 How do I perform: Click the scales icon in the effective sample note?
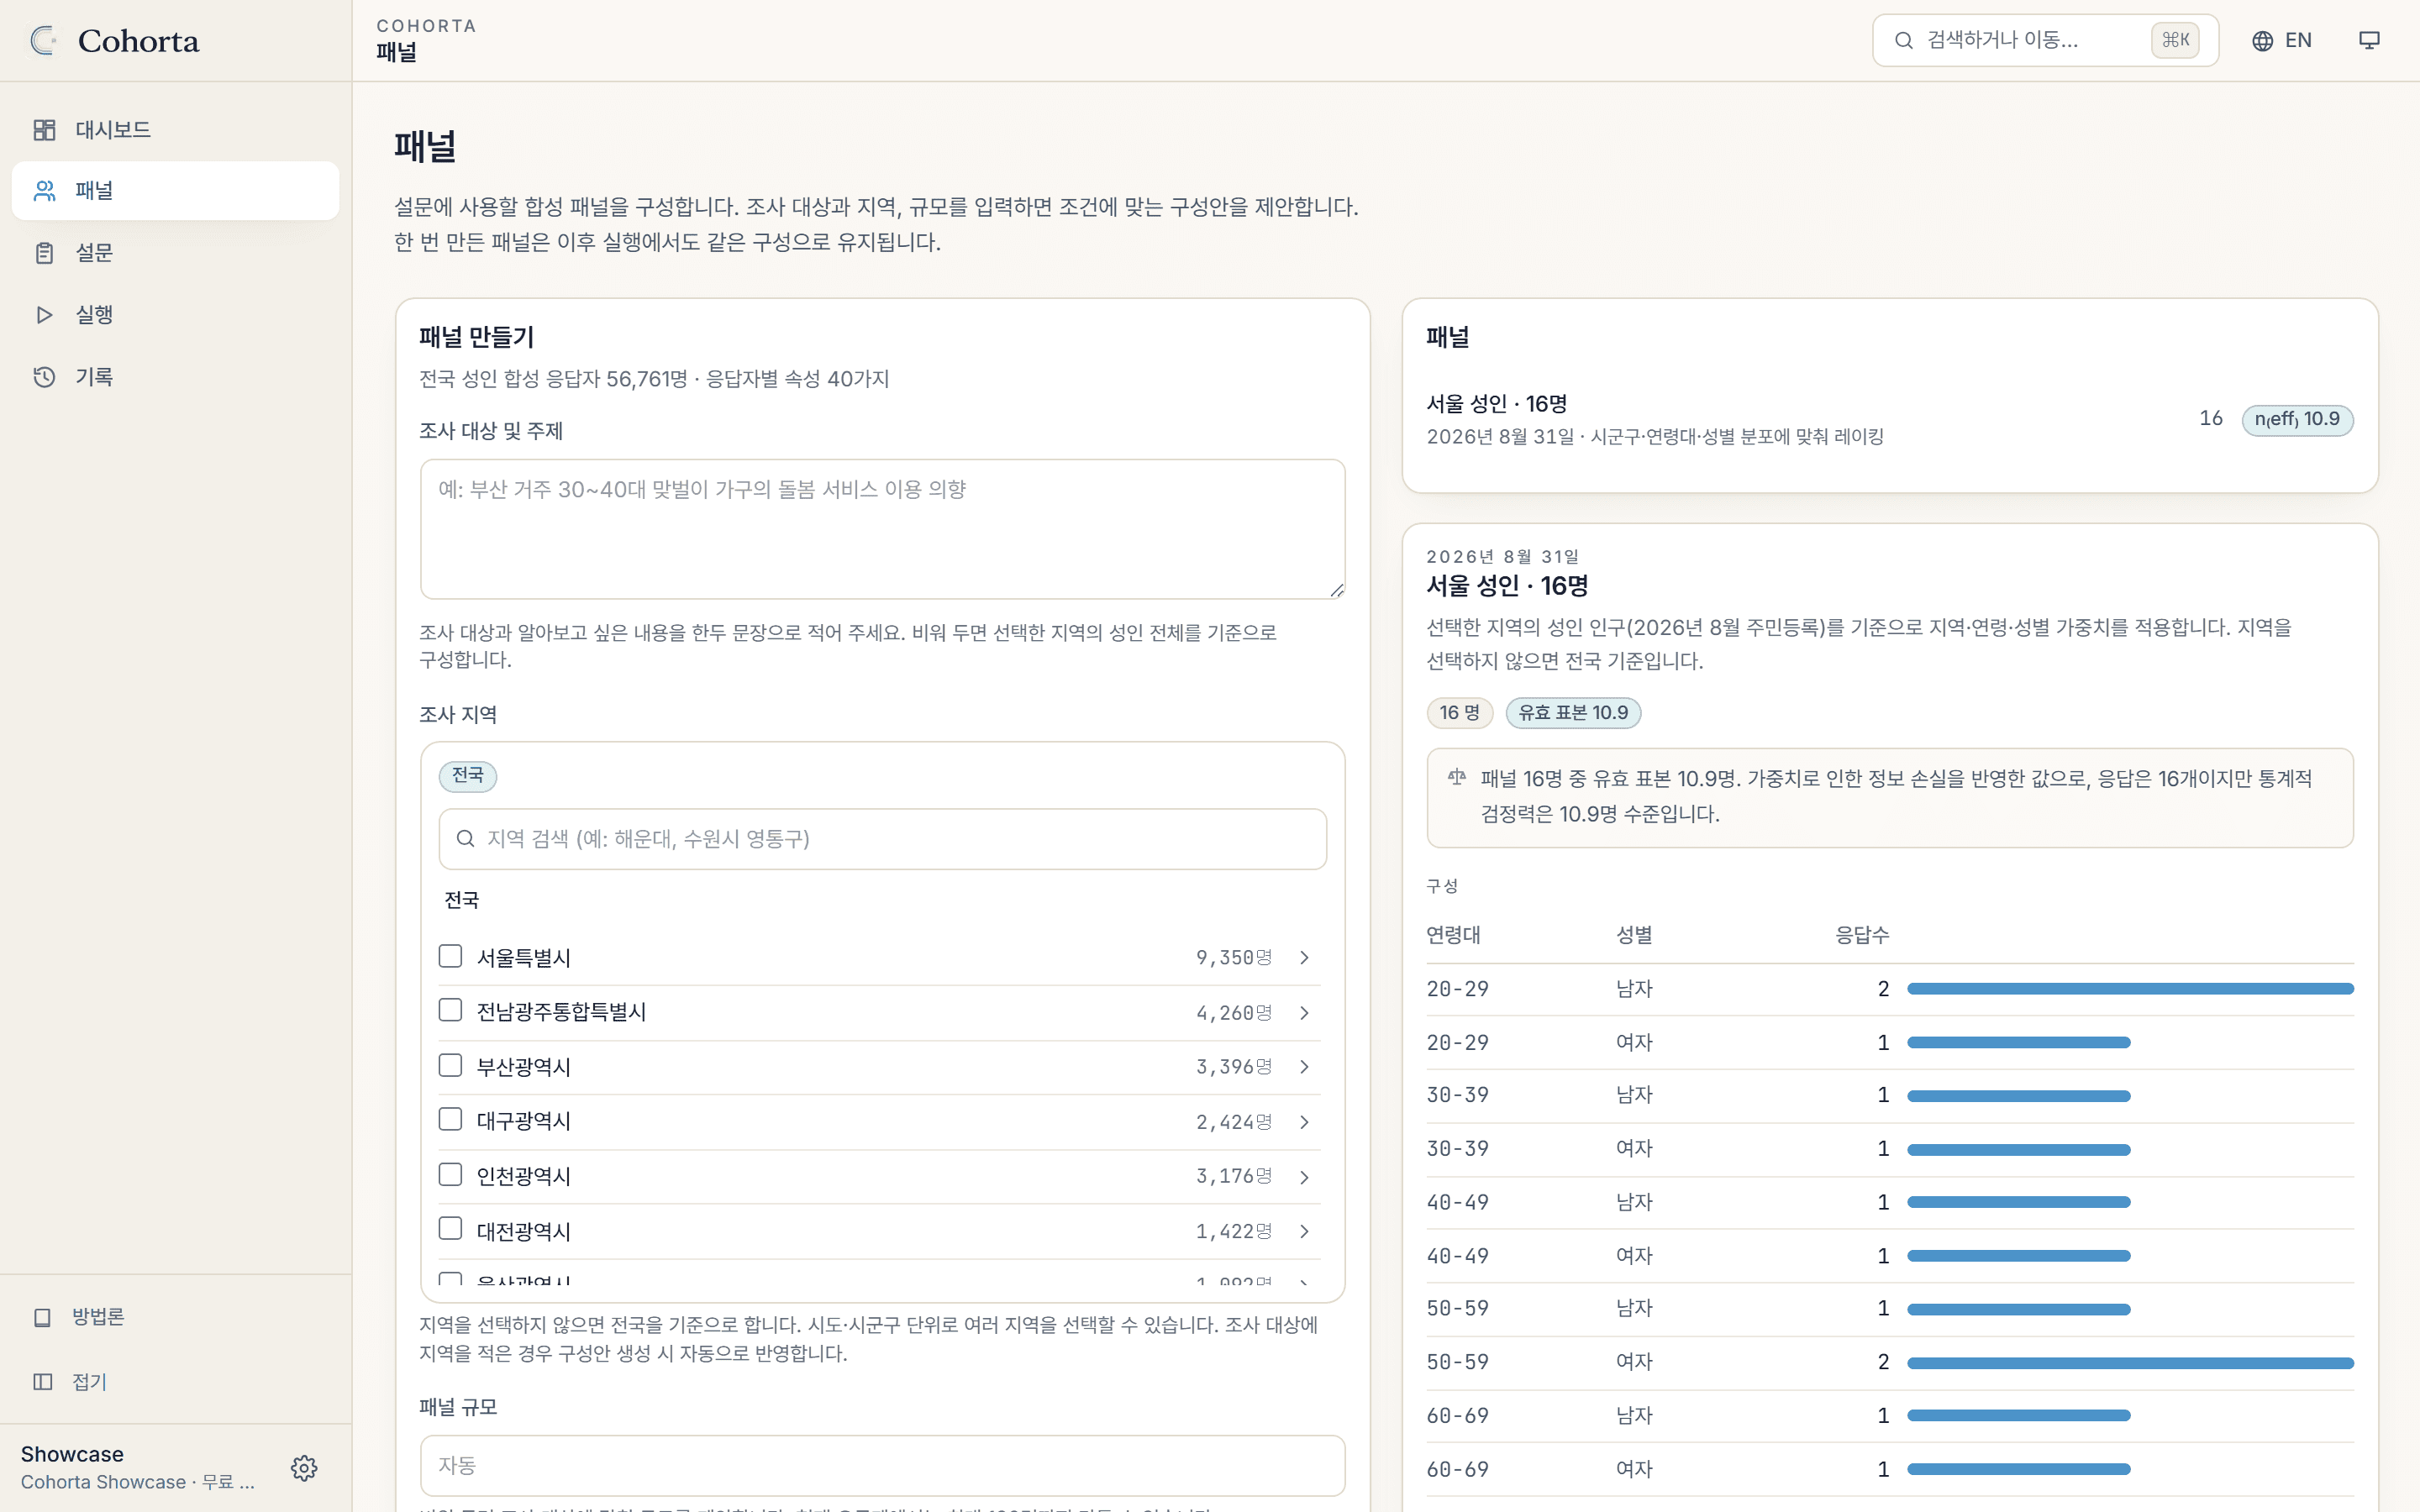[1457, 777]
